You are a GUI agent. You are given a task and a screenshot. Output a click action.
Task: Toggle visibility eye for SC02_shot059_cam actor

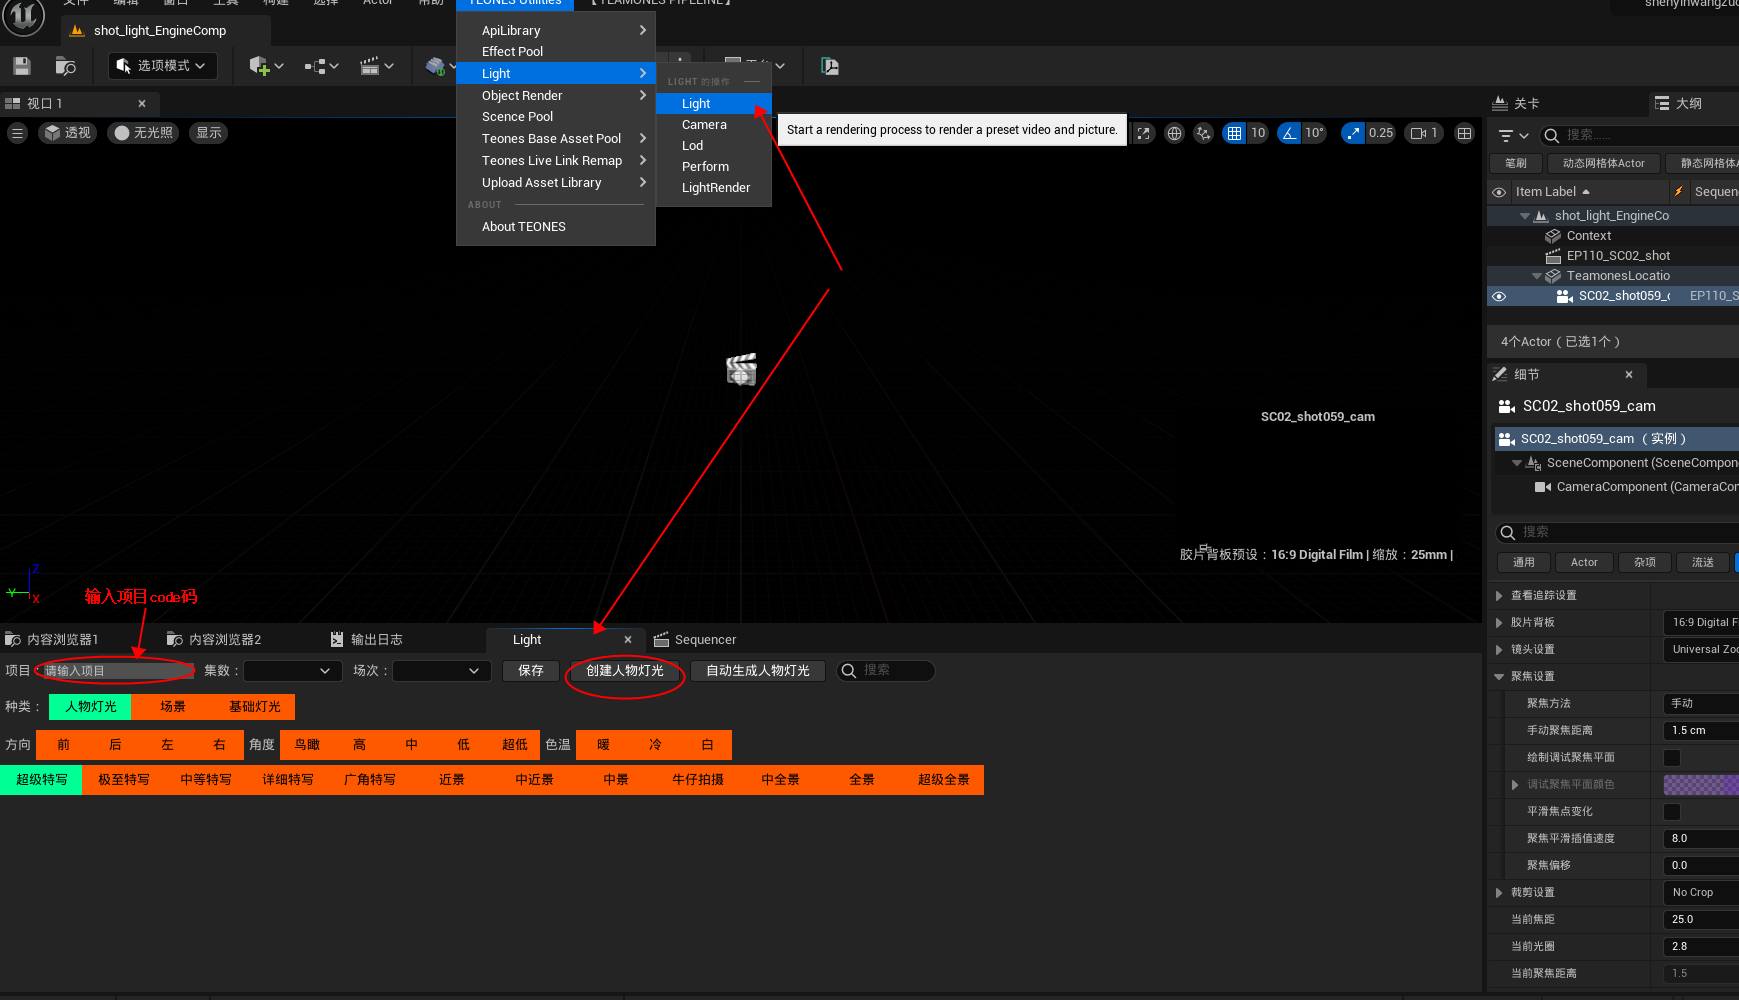coord(1499,296)
